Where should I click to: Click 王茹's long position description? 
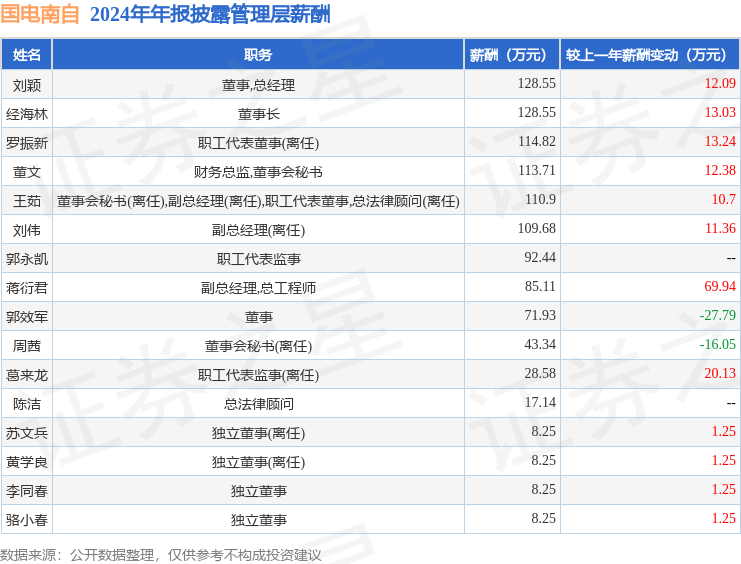[x=258, y=201]
